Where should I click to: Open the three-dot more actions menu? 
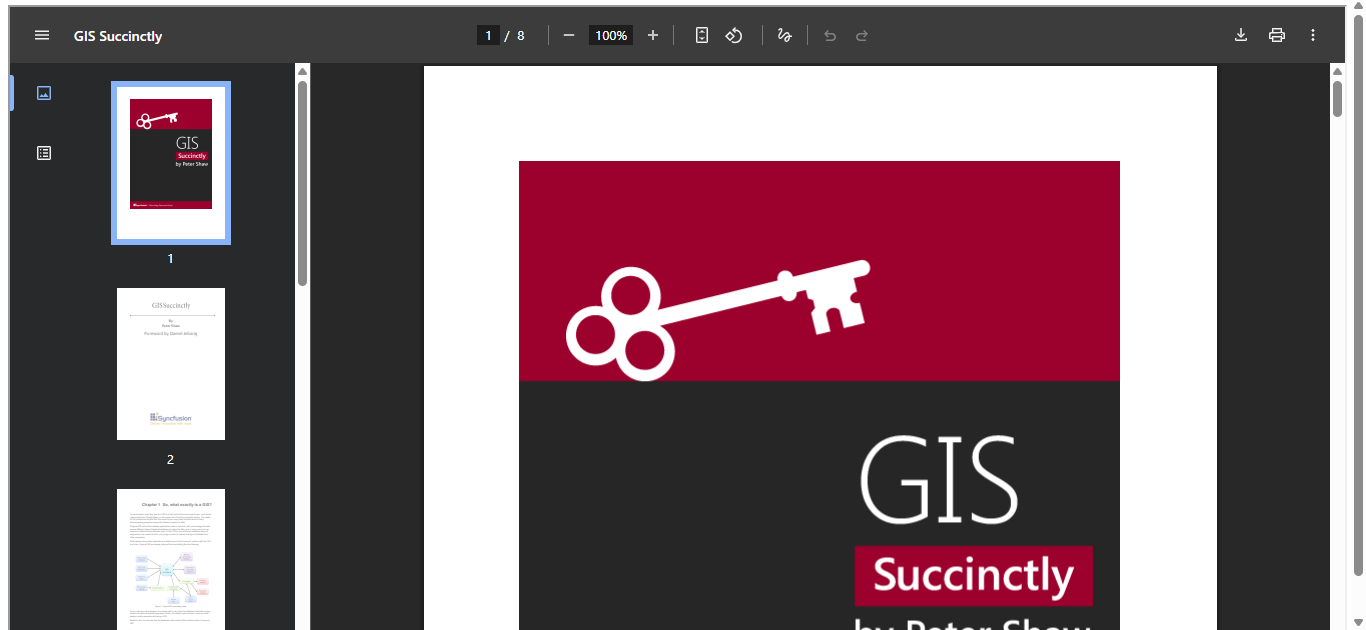click(1313, 35)
